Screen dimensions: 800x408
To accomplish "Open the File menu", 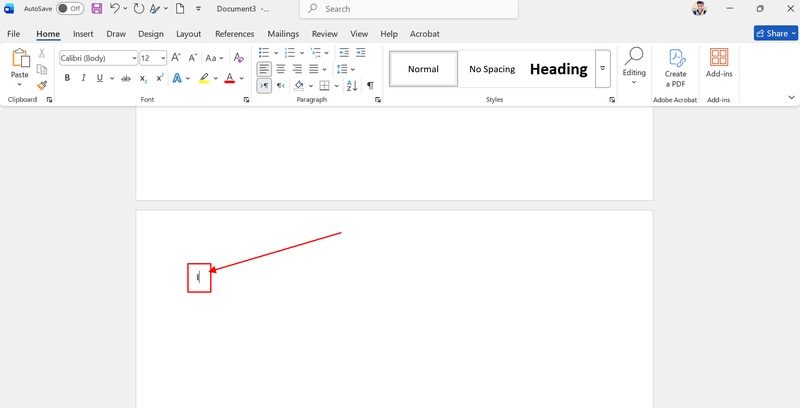I will point(14,34).
